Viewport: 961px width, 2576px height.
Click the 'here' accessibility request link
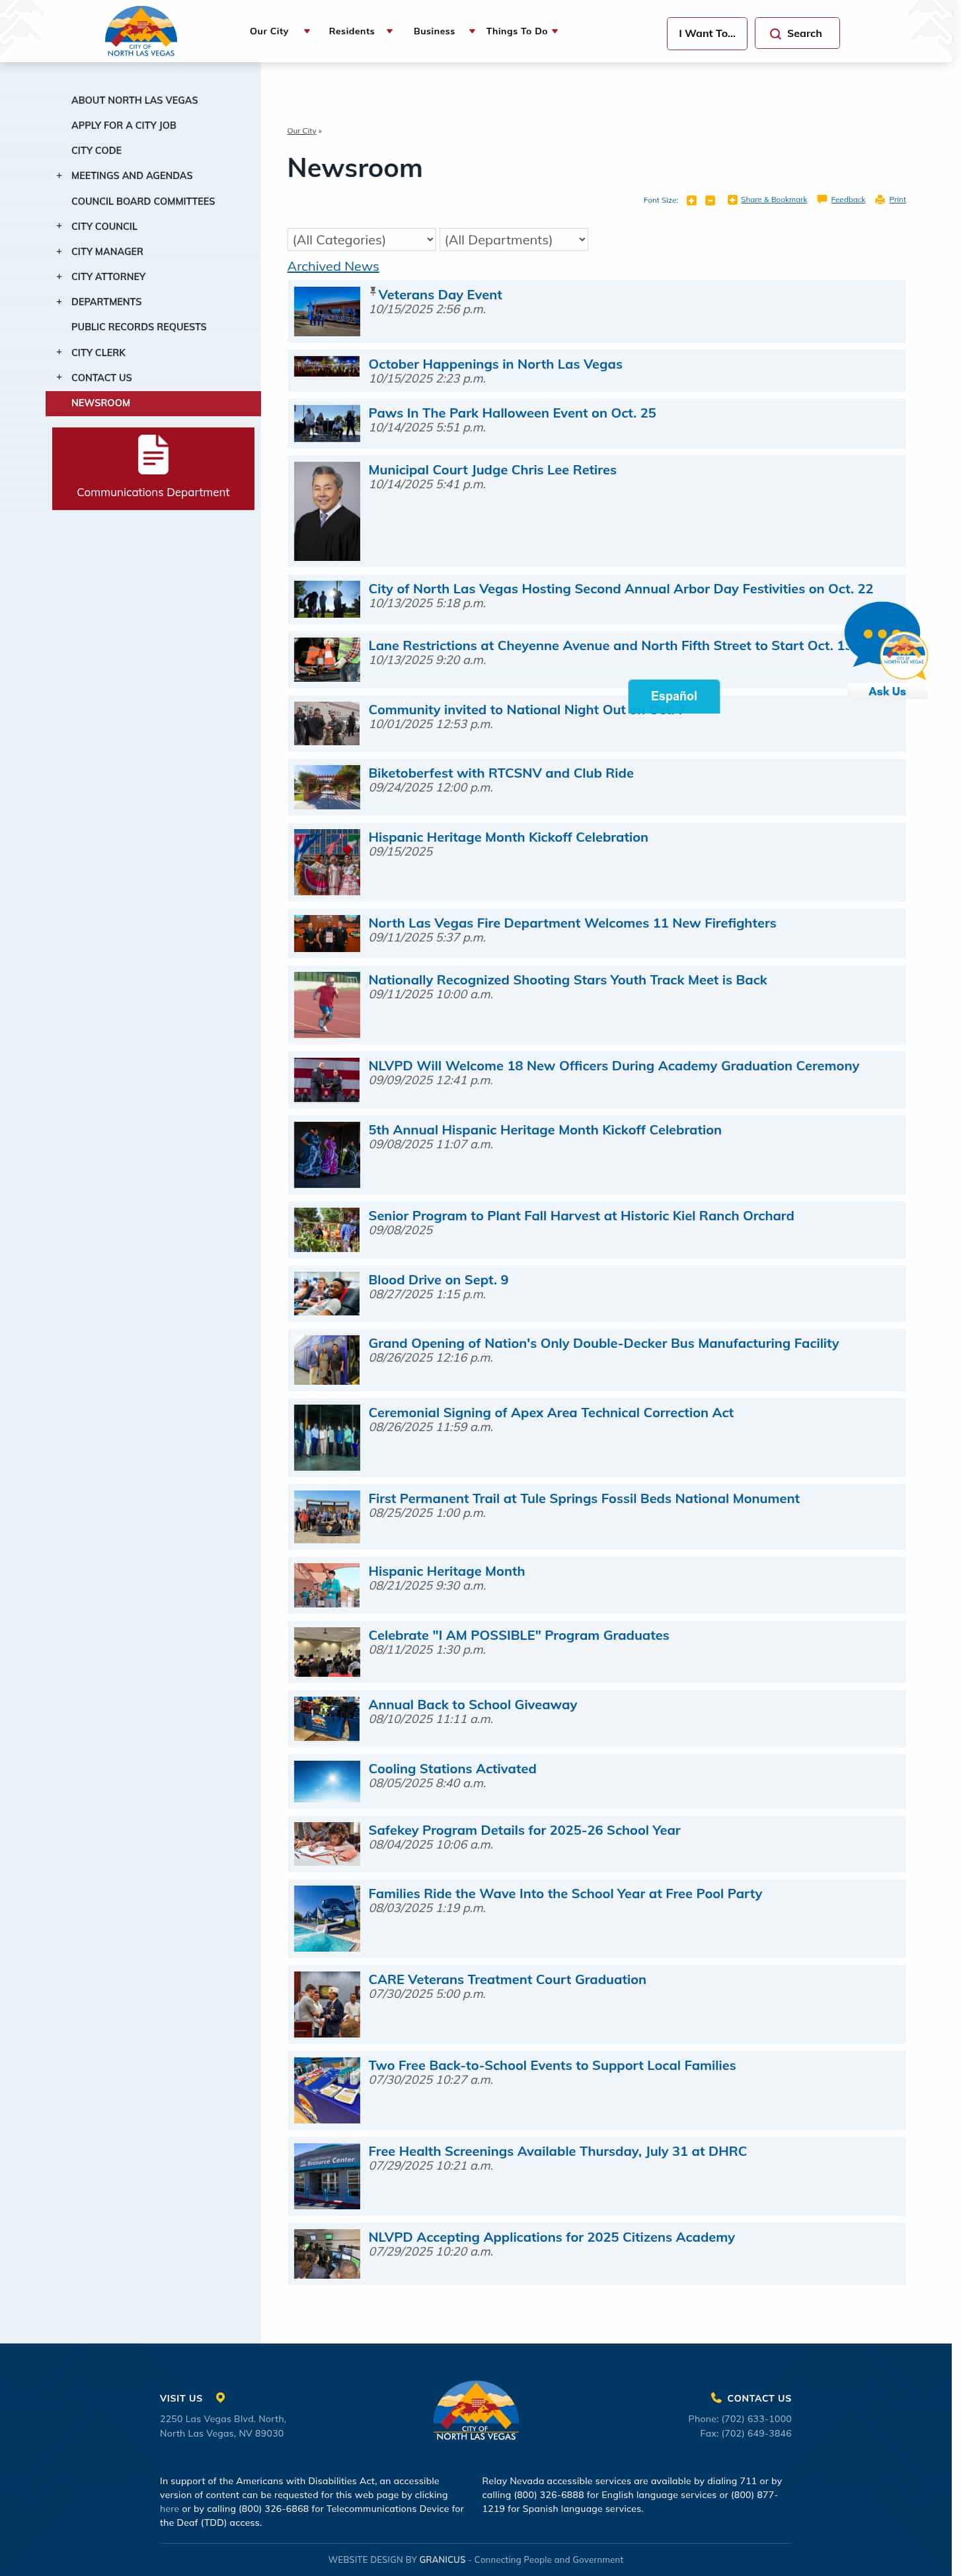point(169,2508)
